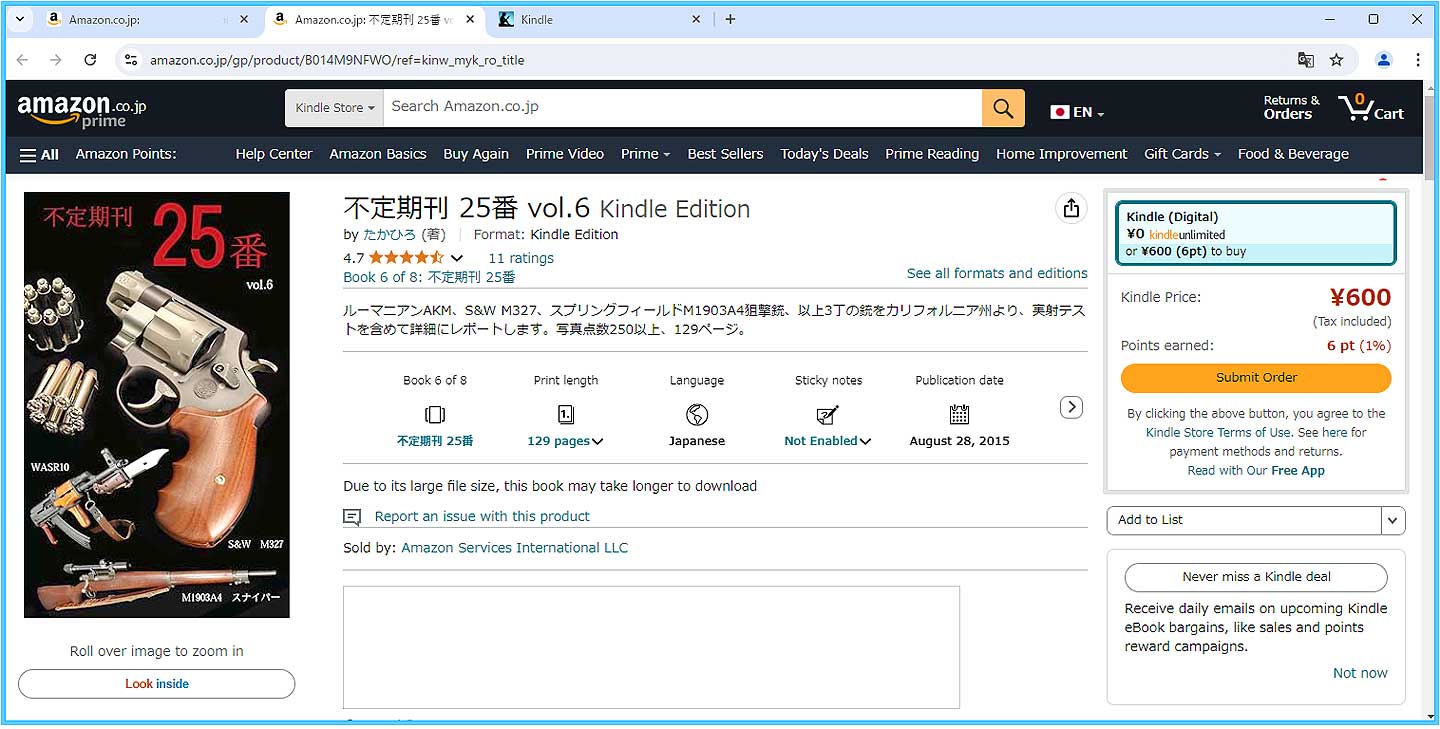Expand the Sticky notes Not Enabled popup
Screen dimensions: 1440x729
(827, 441)
